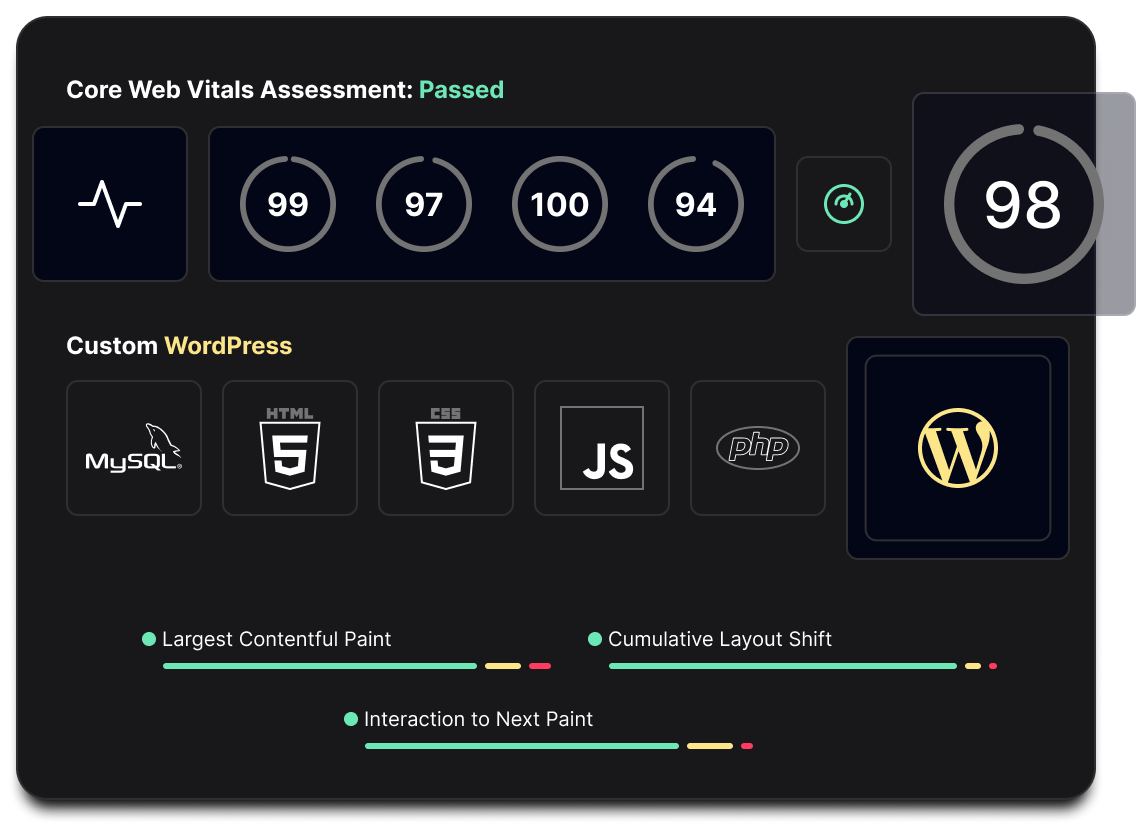This screenshot has height=824, width=1136.
Task: Select the score circle showing 94
Action: (x=696, y=204)
